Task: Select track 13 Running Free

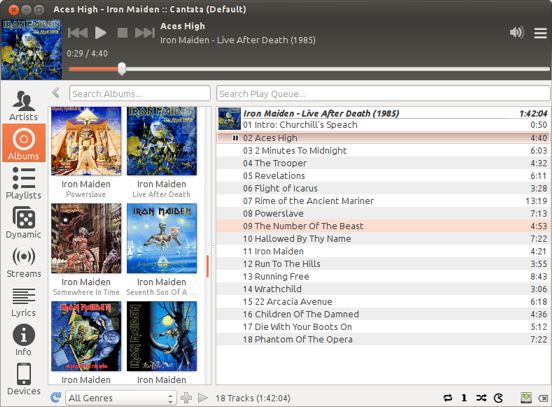Action: tap(383, 276)
